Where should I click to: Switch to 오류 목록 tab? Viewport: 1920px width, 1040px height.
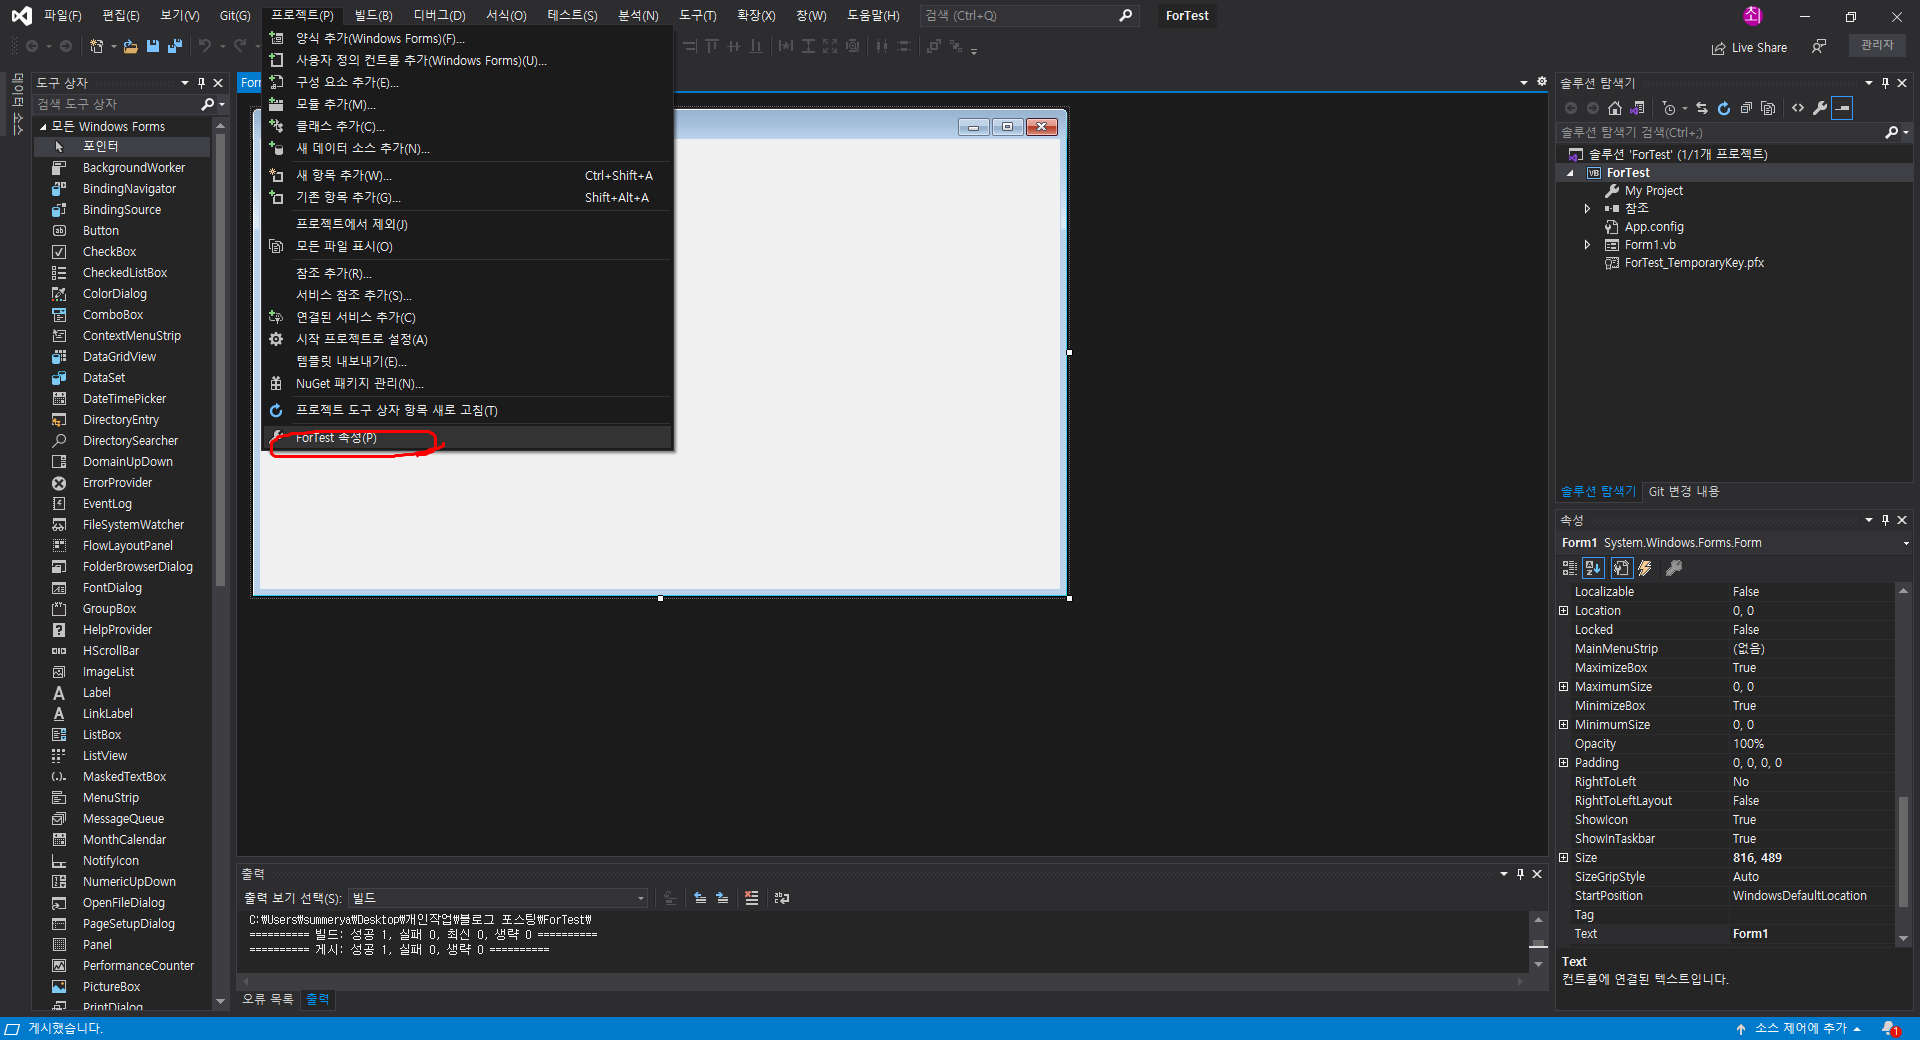268,999
